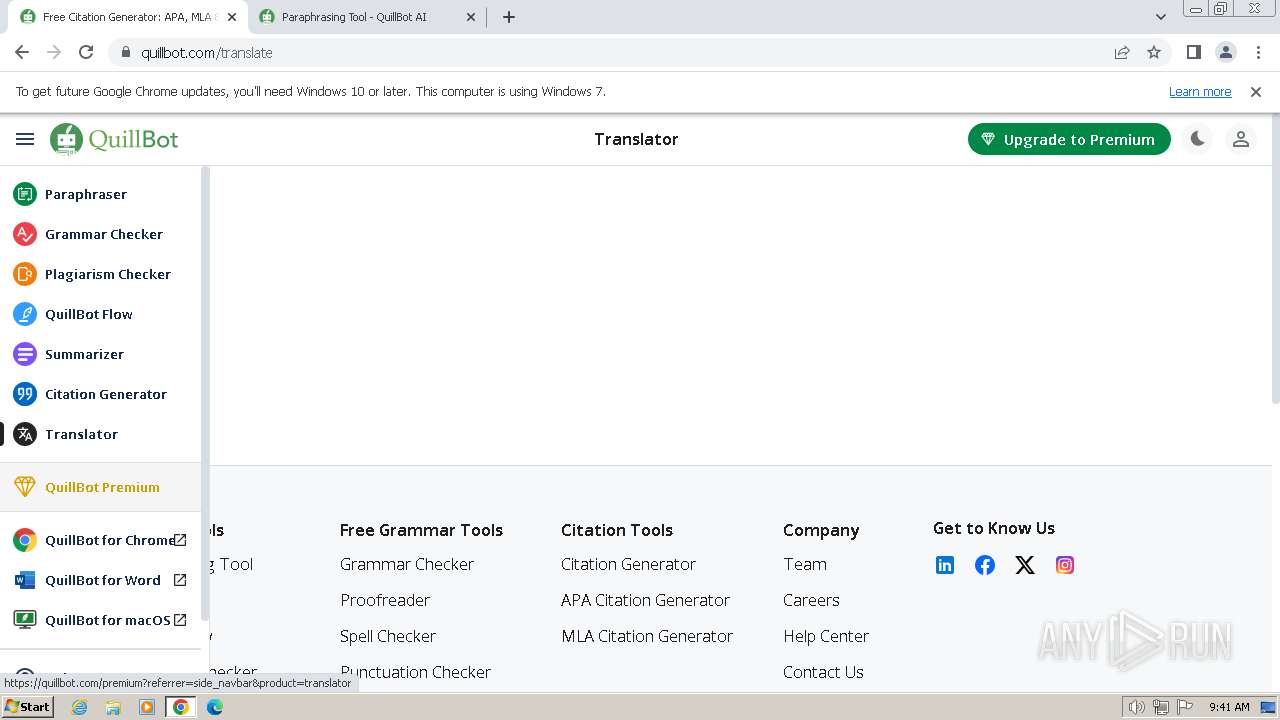
Task: Click the Grammar Checker sidebar icon
Action: (x=25, y=234)
